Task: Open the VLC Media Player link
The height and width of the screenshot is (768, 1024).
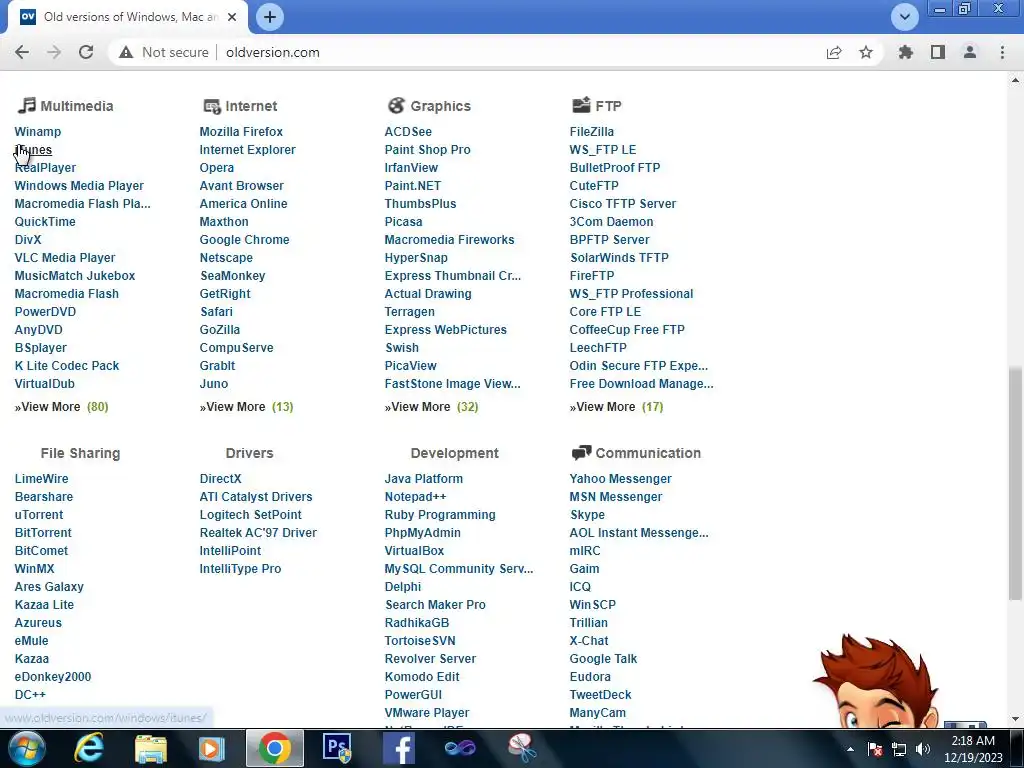Action: 65,257
